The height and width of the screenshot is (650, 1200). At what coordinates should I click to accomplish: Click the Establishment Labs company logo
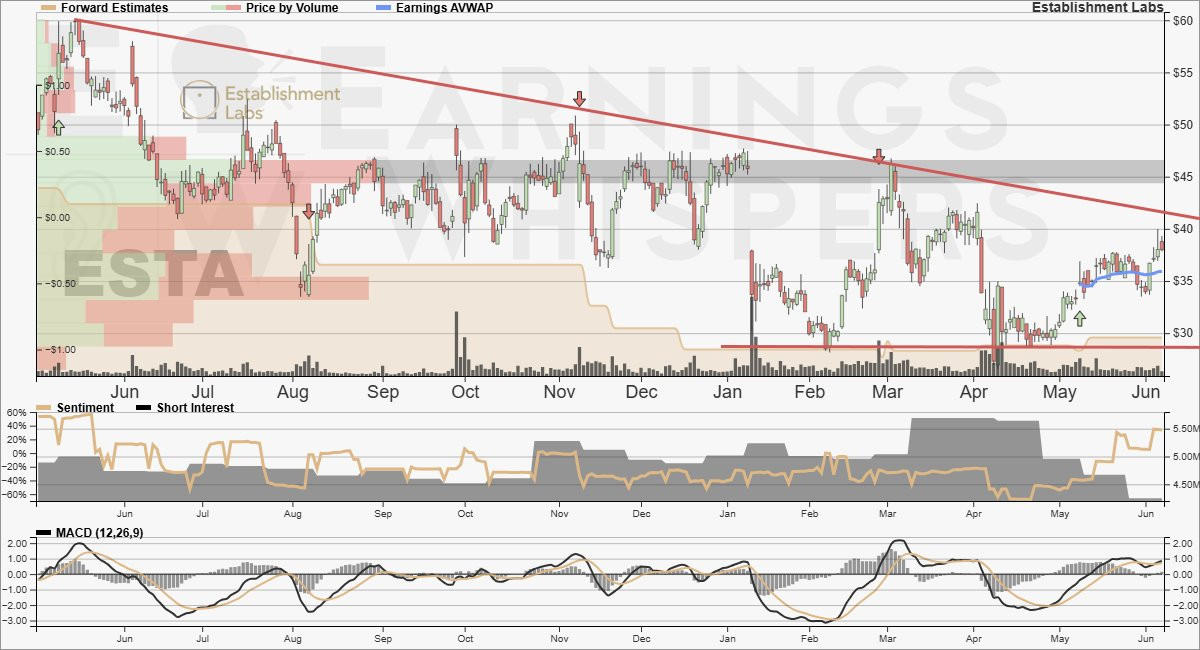tap(260, 101)
